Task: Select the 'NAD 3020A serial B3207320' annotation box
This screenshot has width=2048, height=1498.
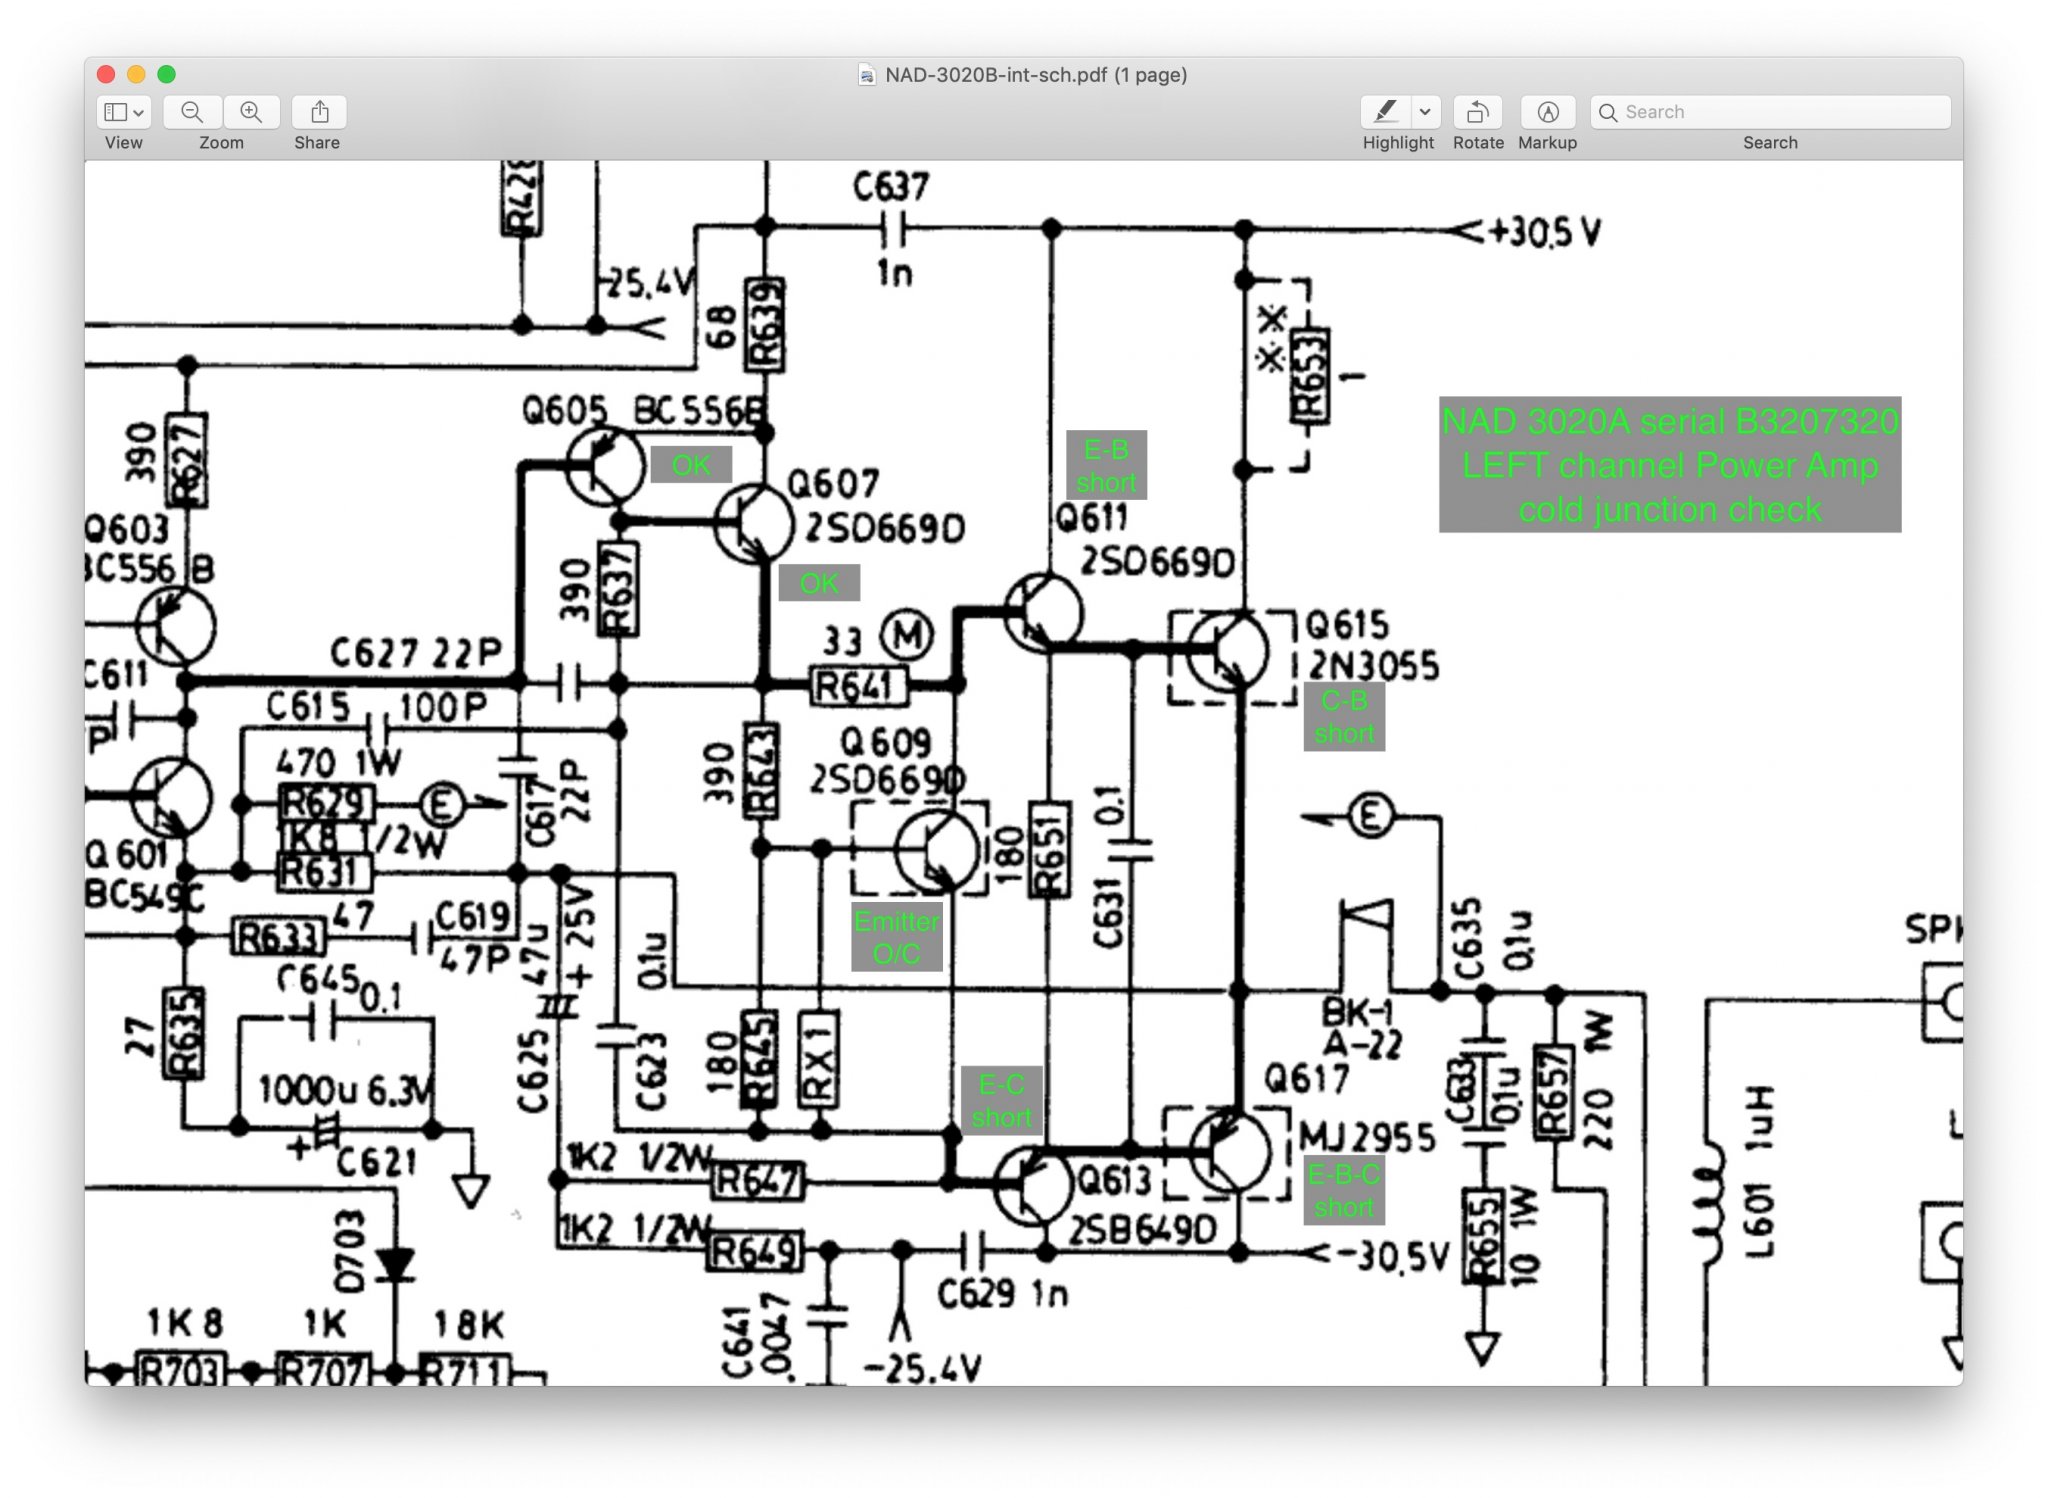Action: pyautogui.click(x=1670, y=465)
